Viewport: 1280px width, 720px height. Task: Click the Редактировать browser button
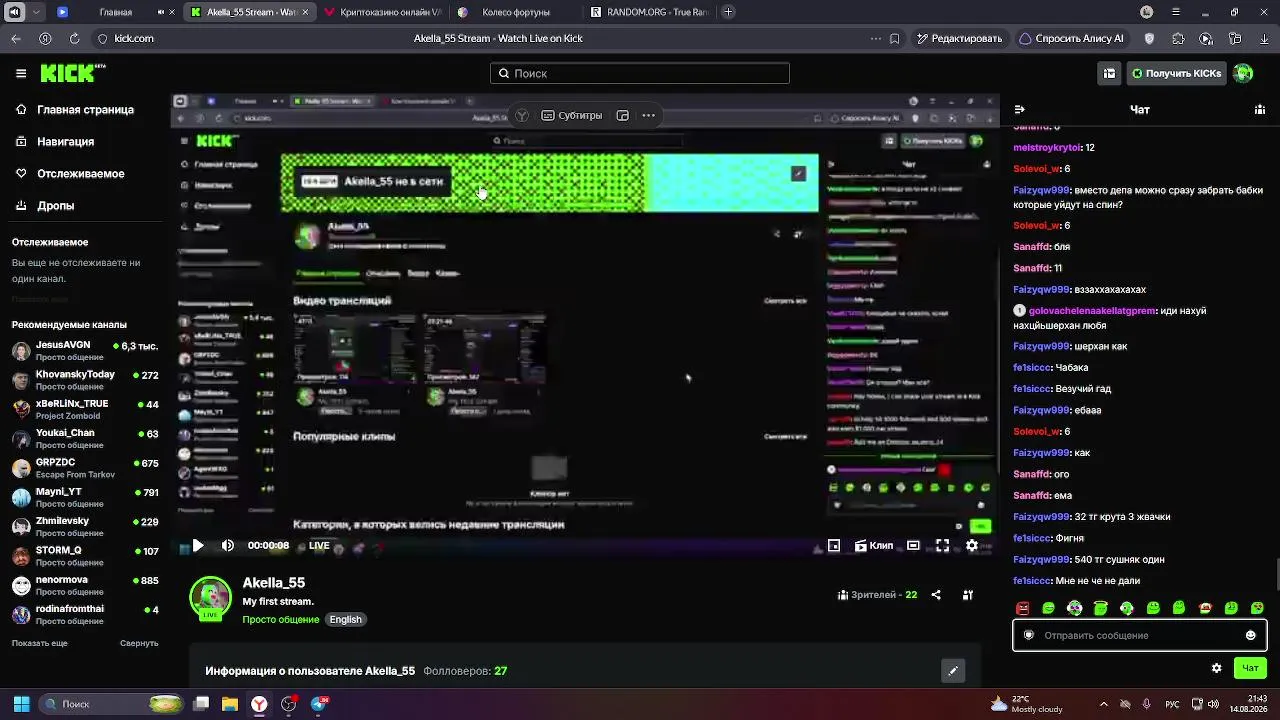[958, 39]
